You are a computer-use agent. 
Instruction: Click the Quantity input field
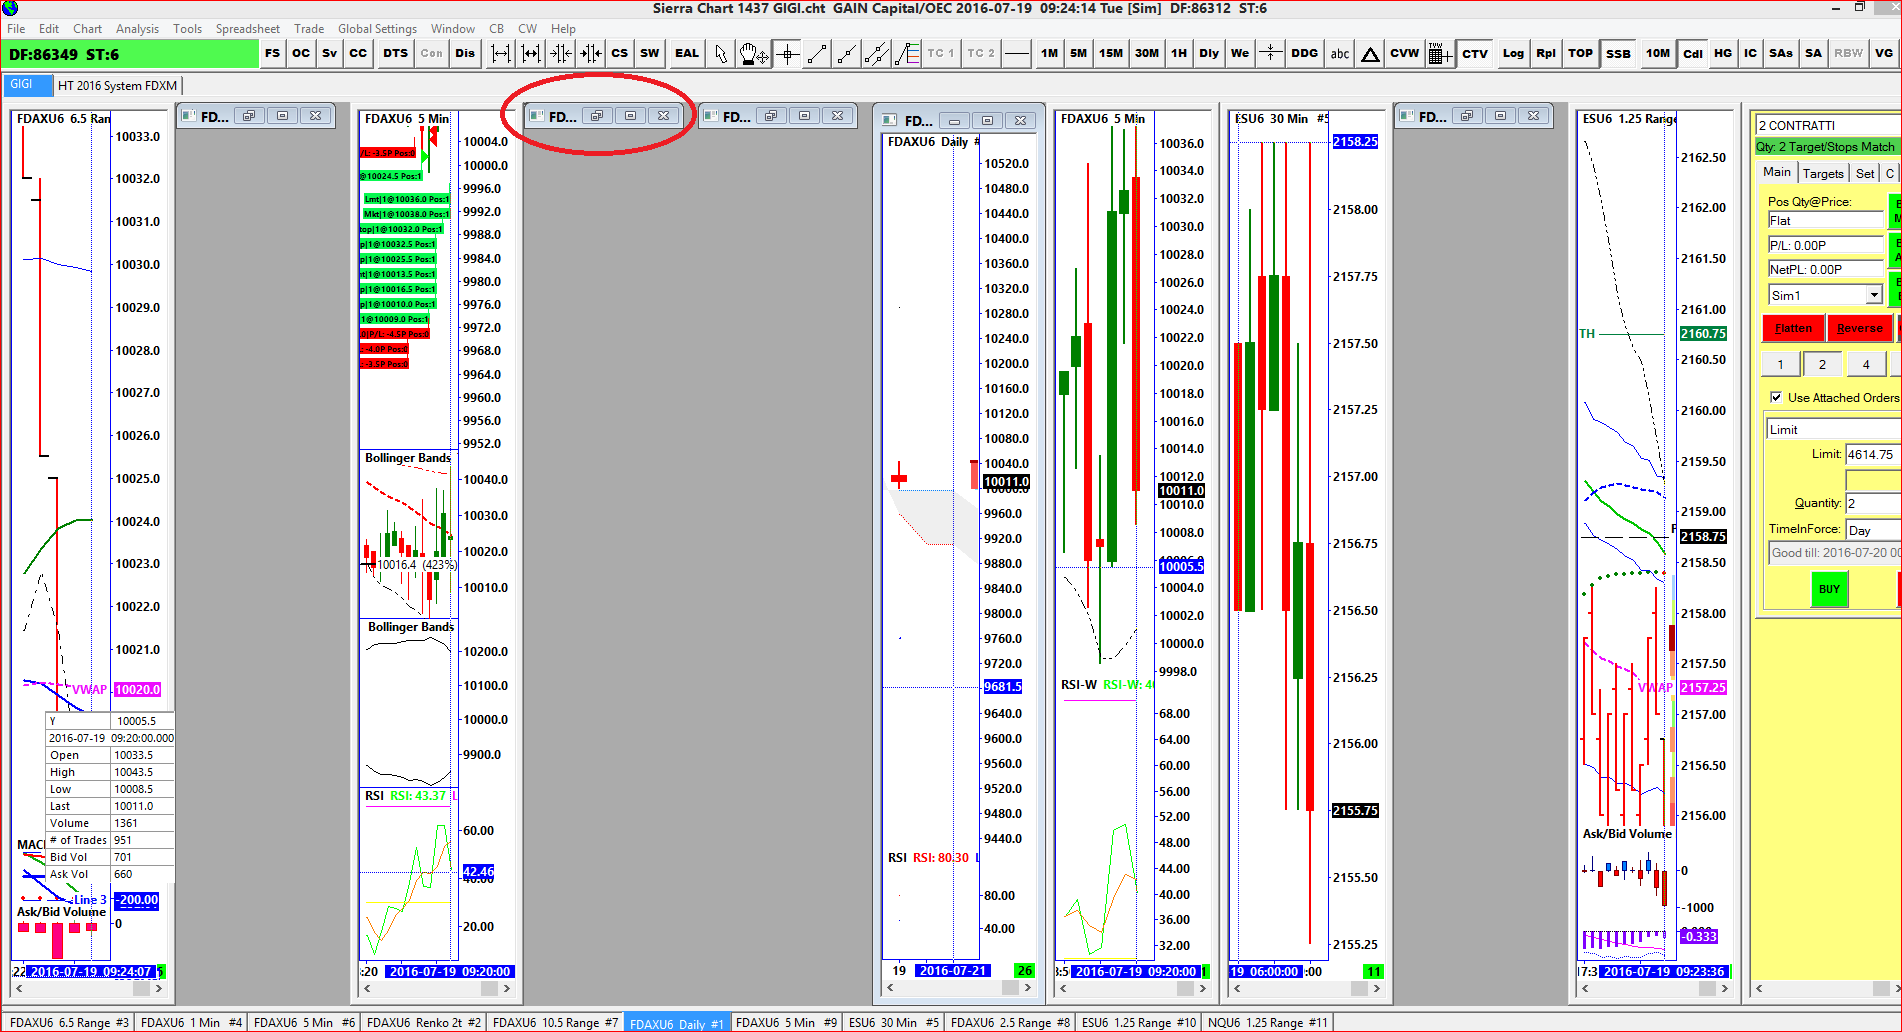pos(1872,503)
